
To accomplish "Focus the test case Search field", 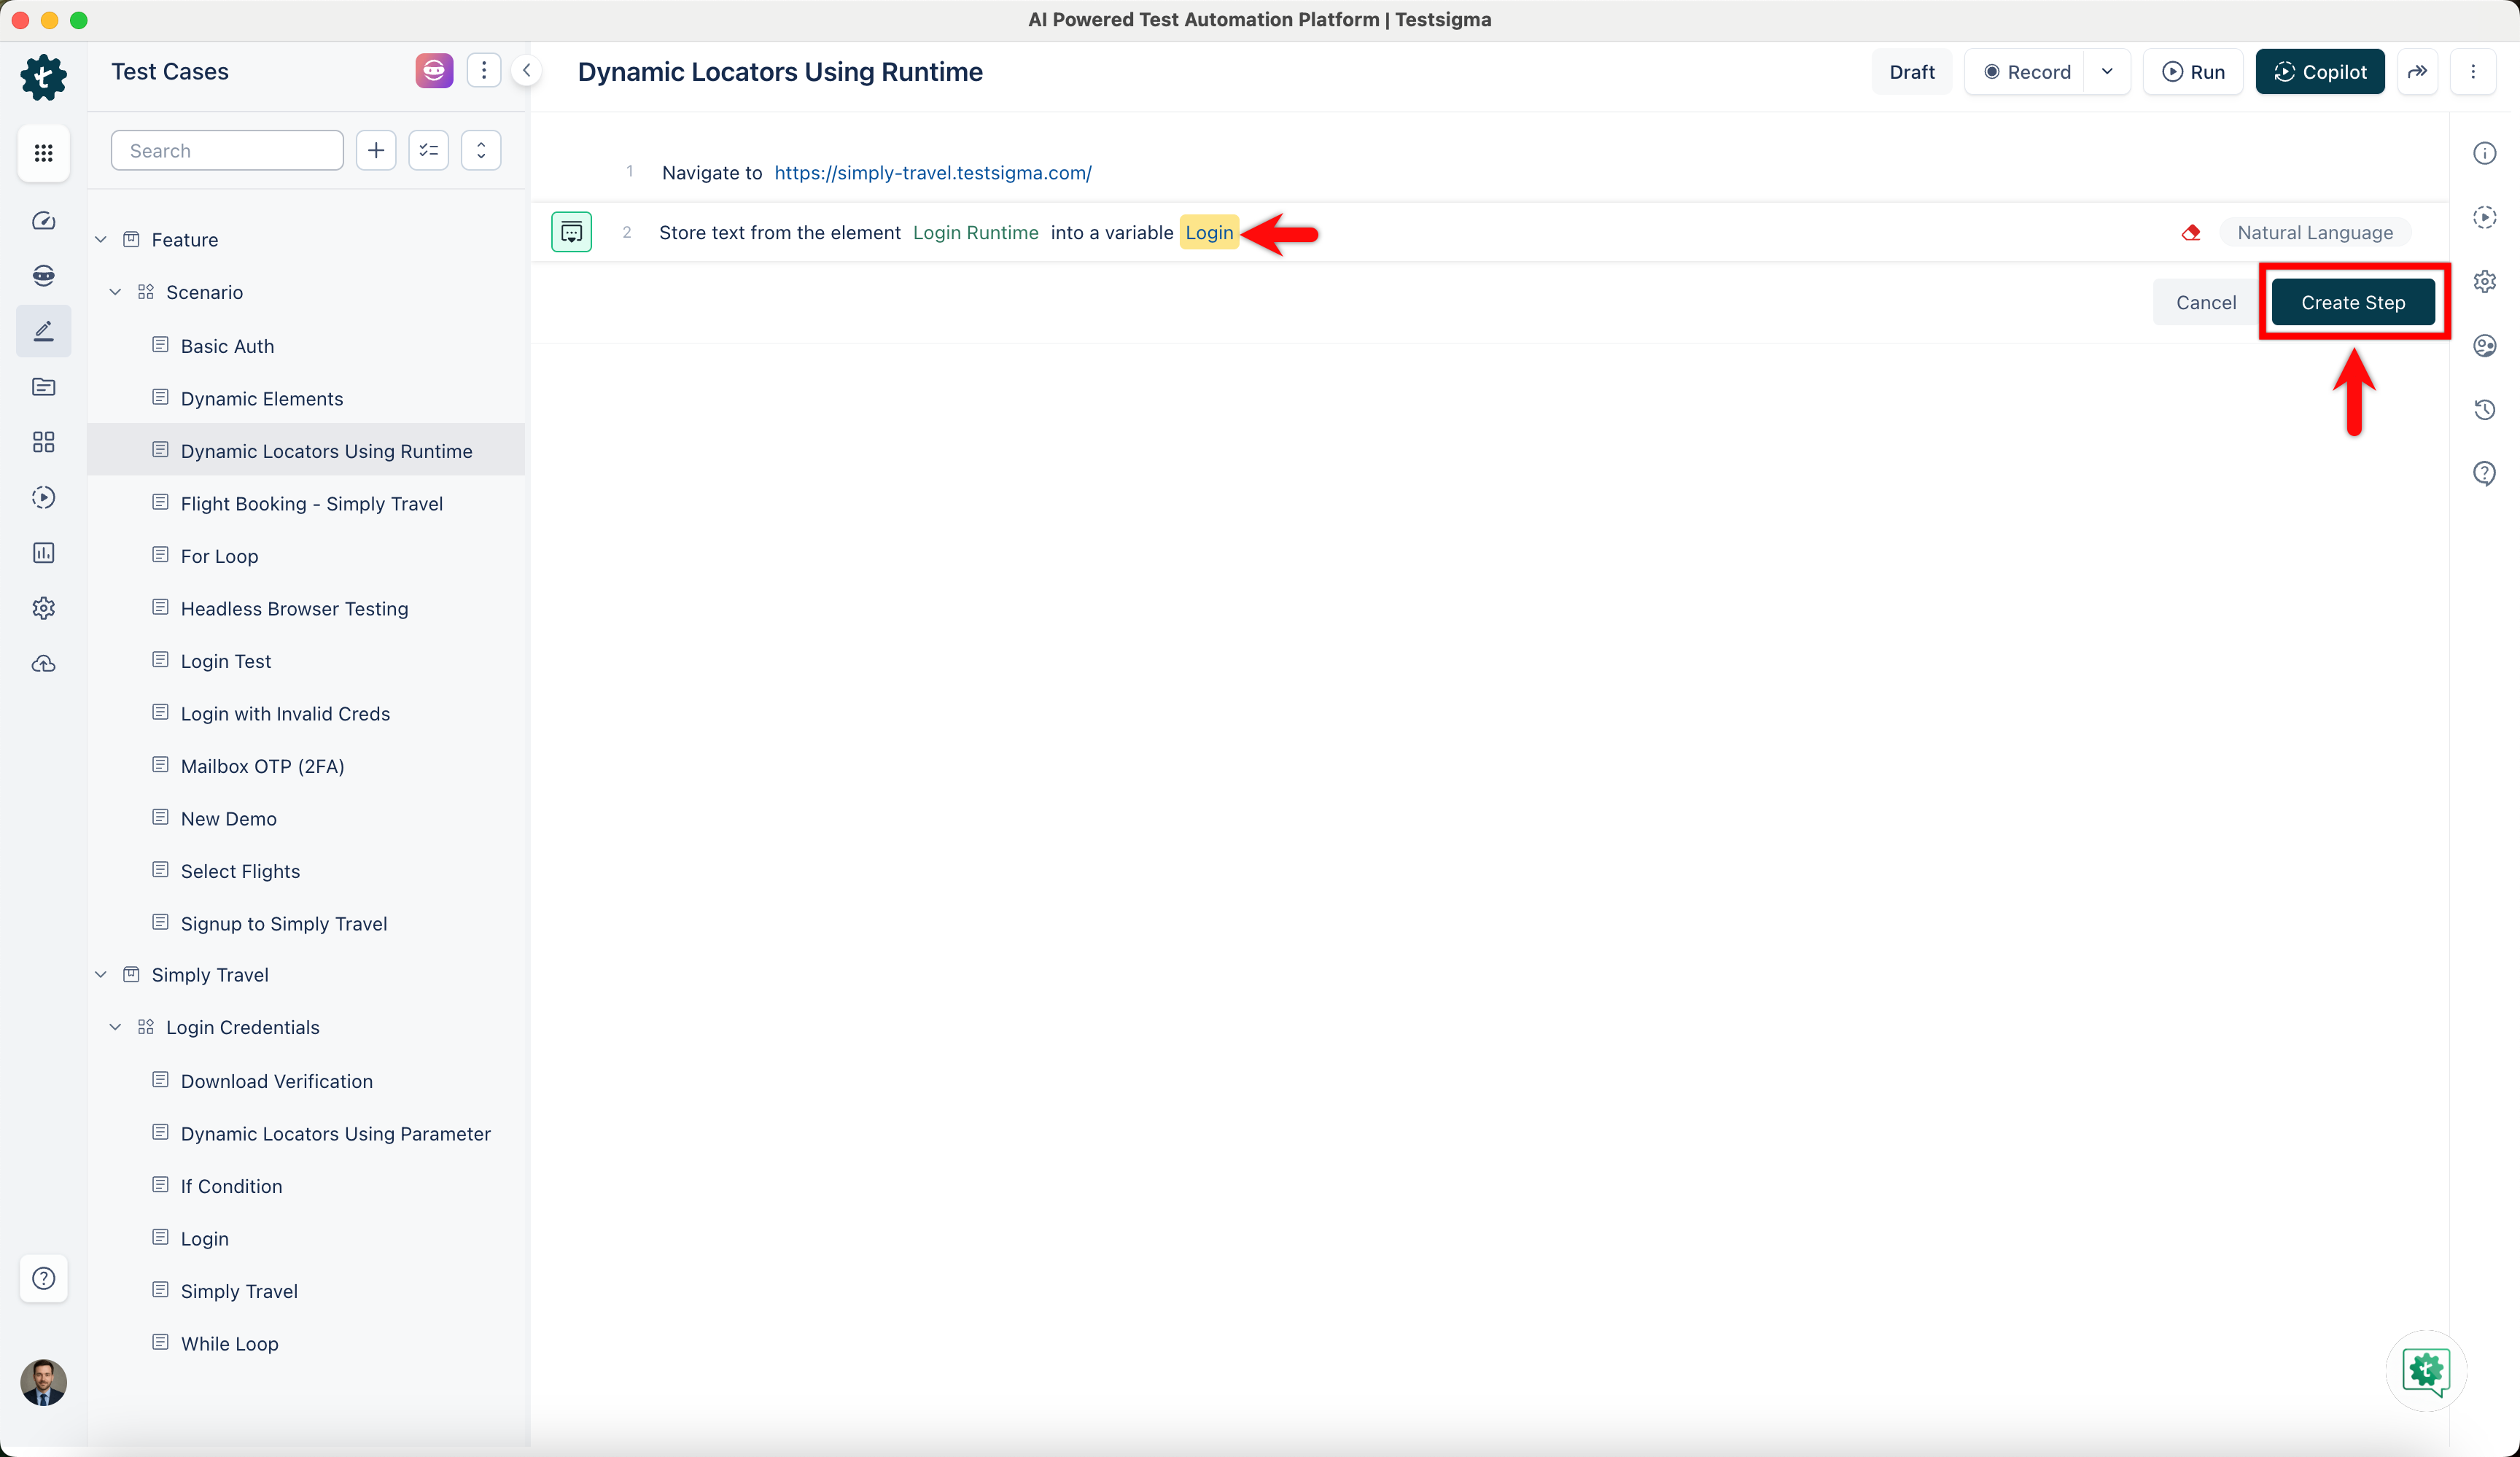I will click(x=227, y=150).
